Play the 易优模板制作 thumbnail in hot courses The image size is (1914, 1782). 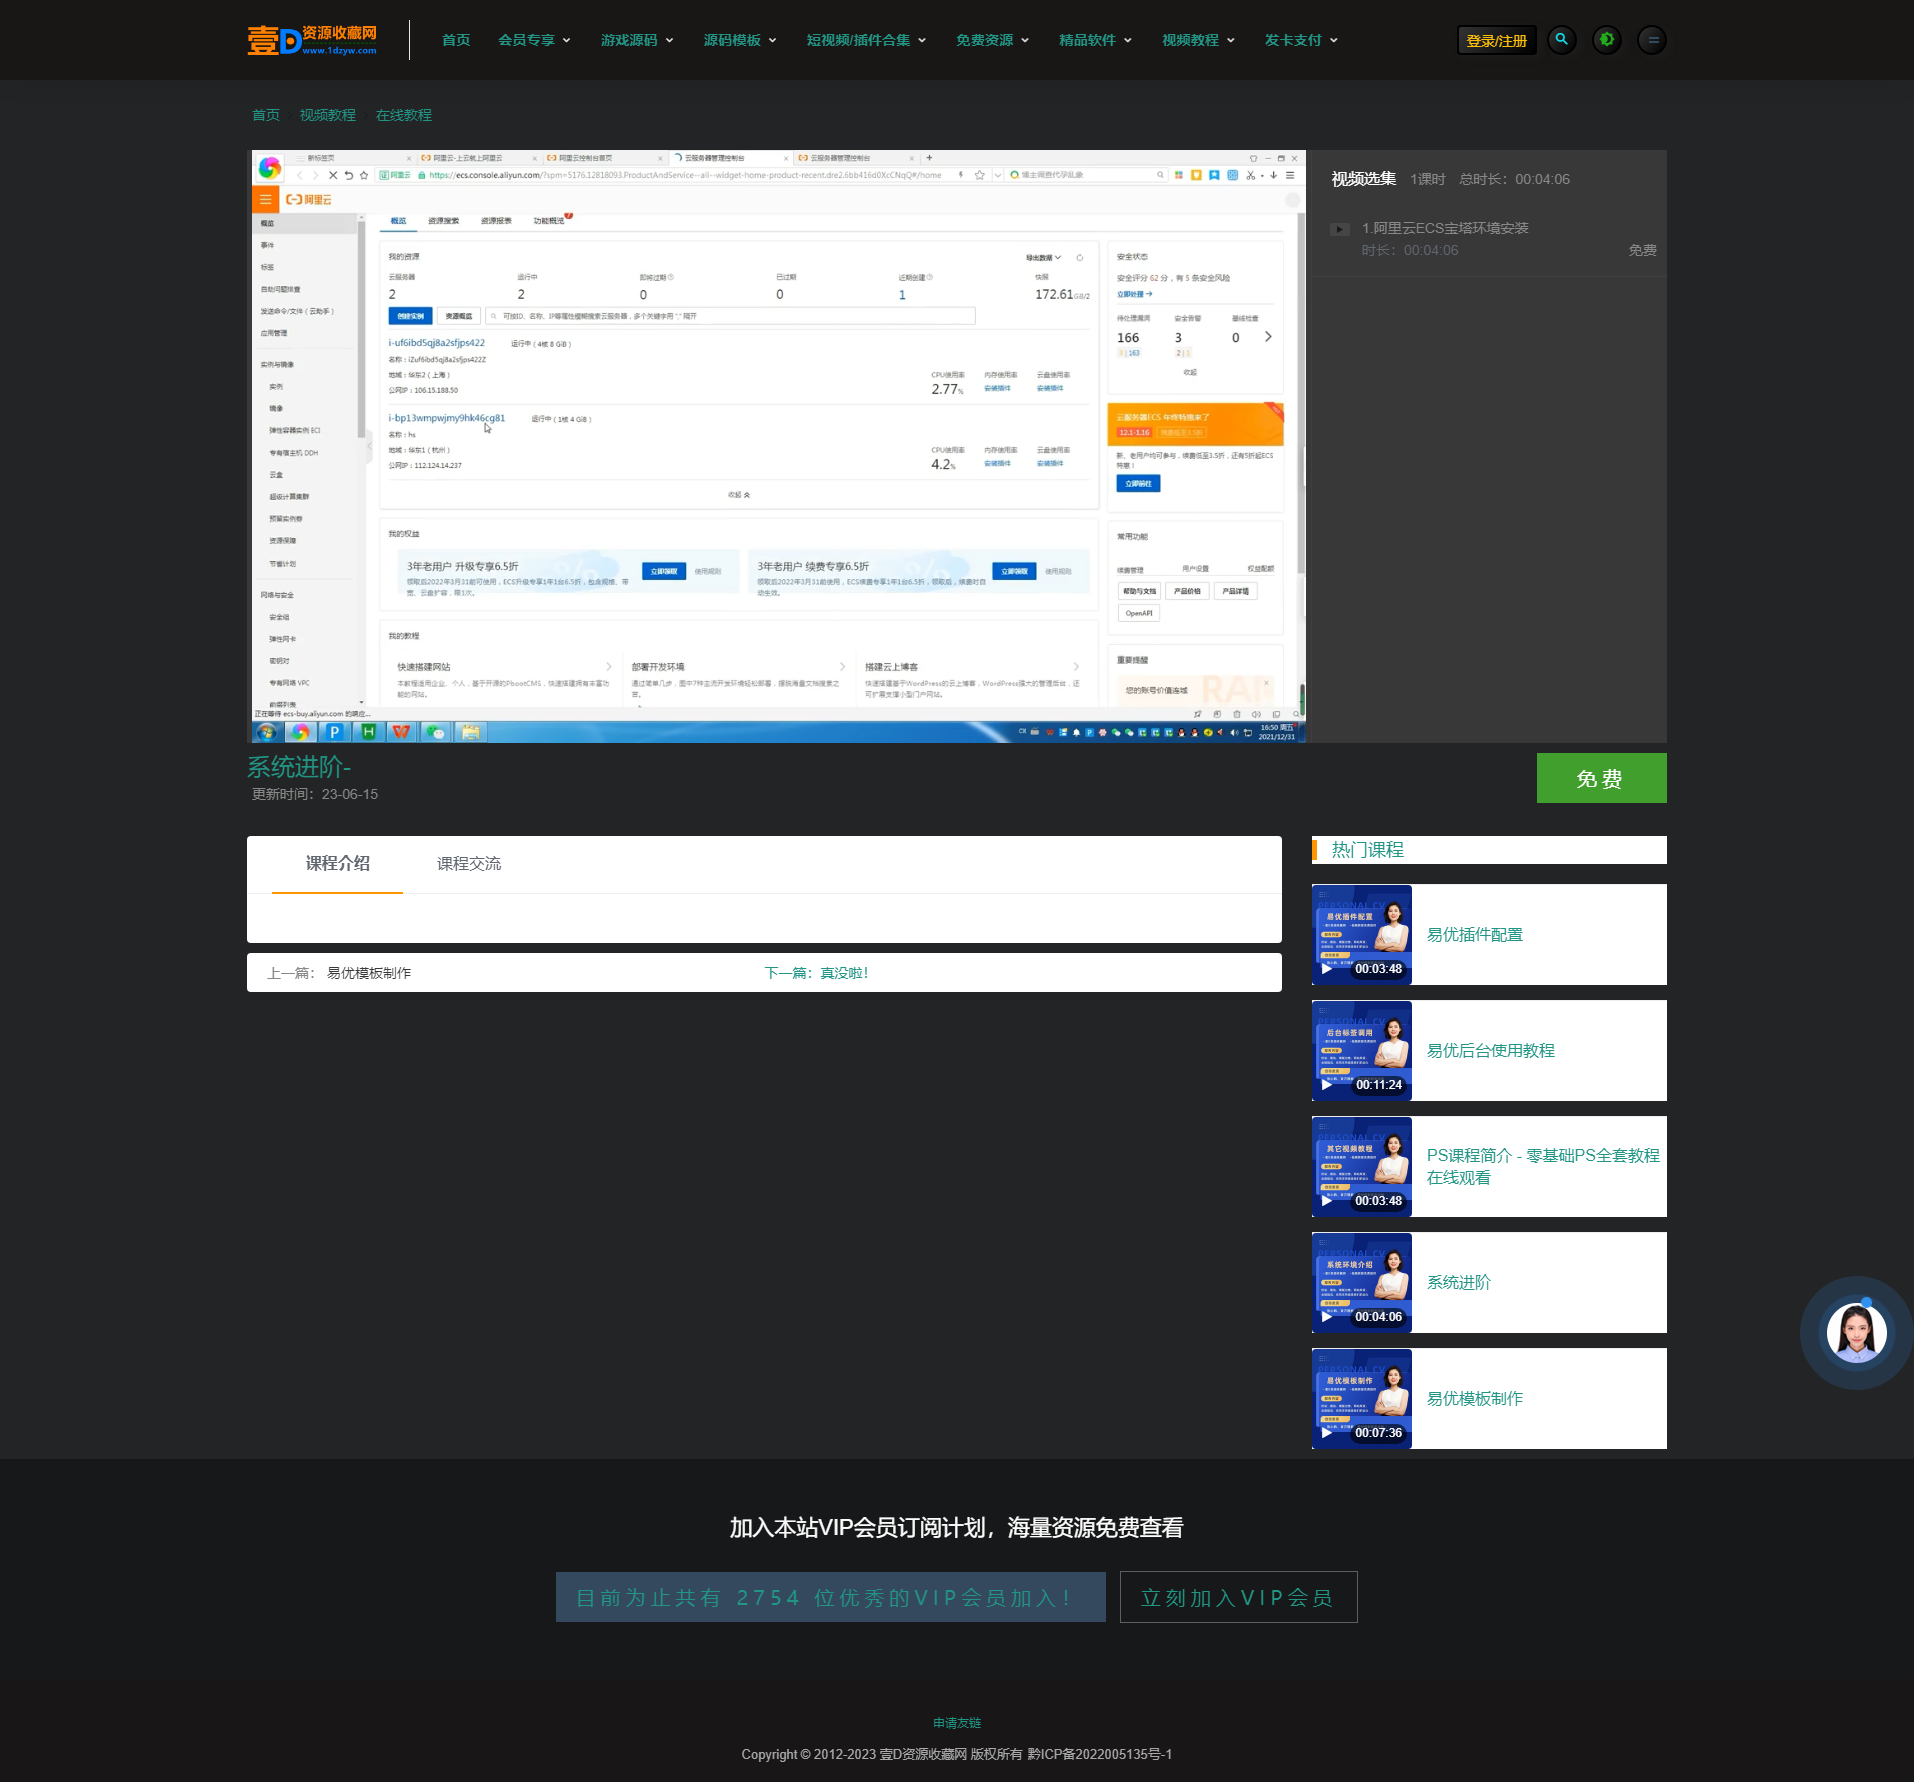coord(1361,1398)
